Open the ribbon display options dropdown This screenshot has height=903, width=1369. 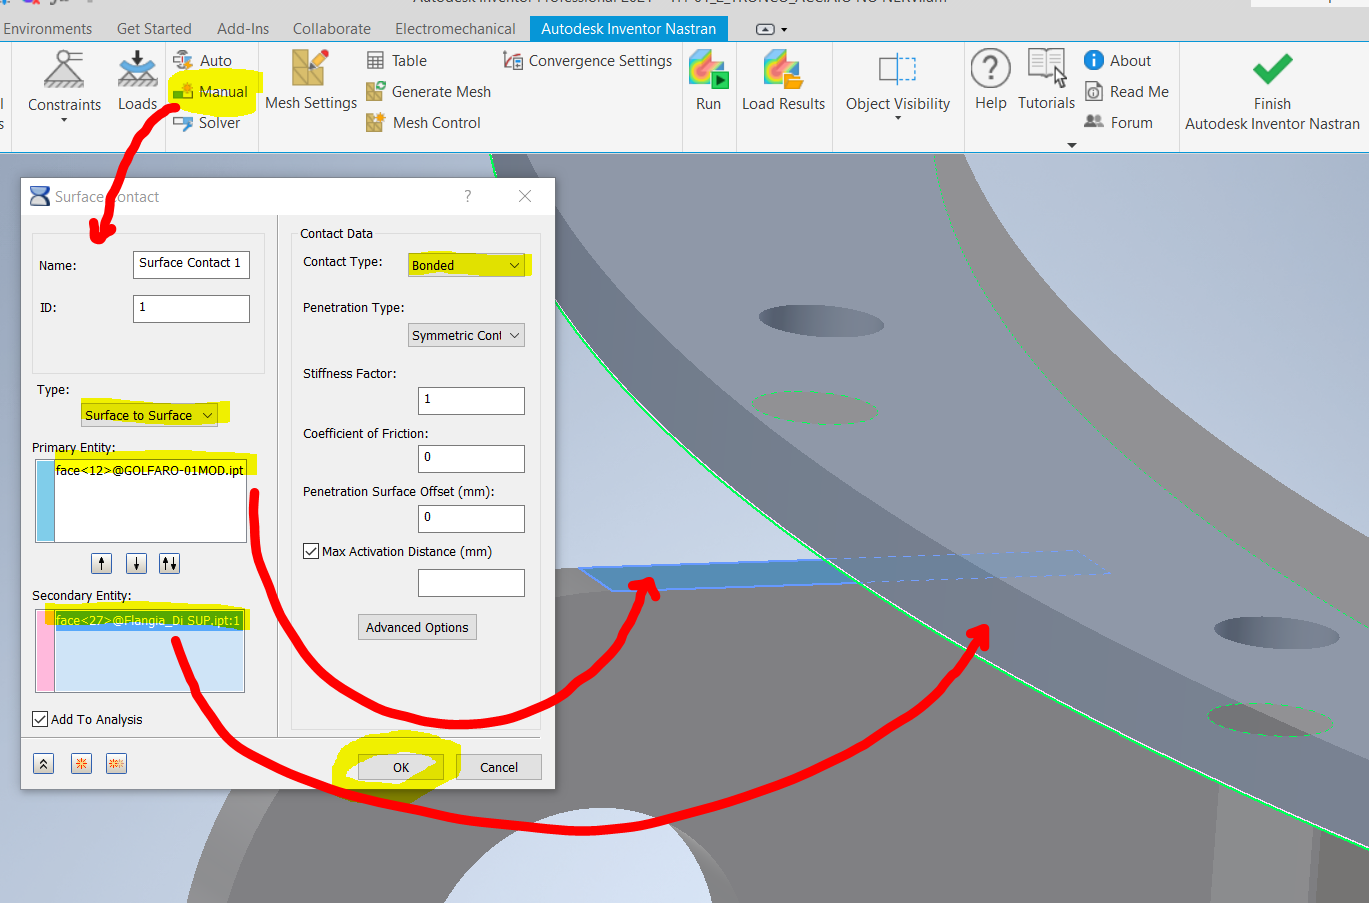coord(772,29)
